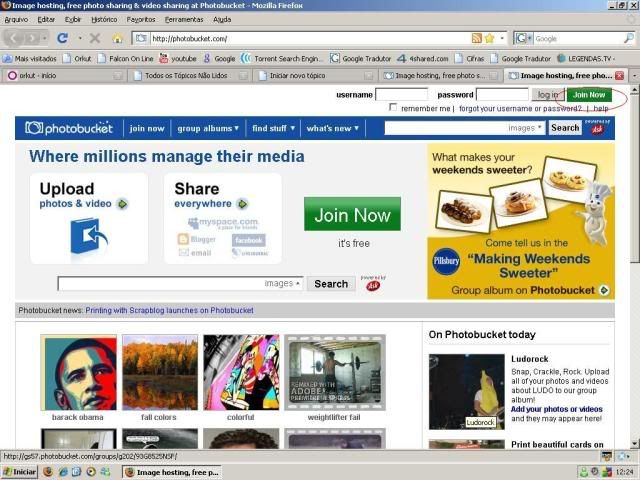
Task: Open images dropdown in blue bar search
Action: pyautogui.click(x=525, y=128)
